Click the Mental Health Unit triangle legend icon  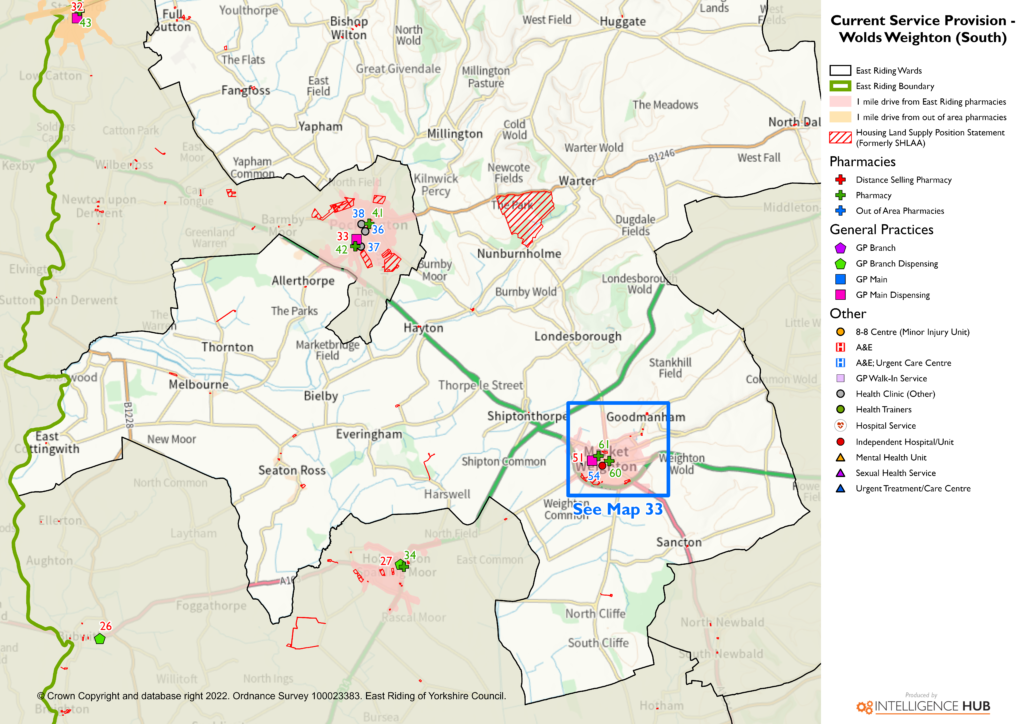click(x=840, y=457)
